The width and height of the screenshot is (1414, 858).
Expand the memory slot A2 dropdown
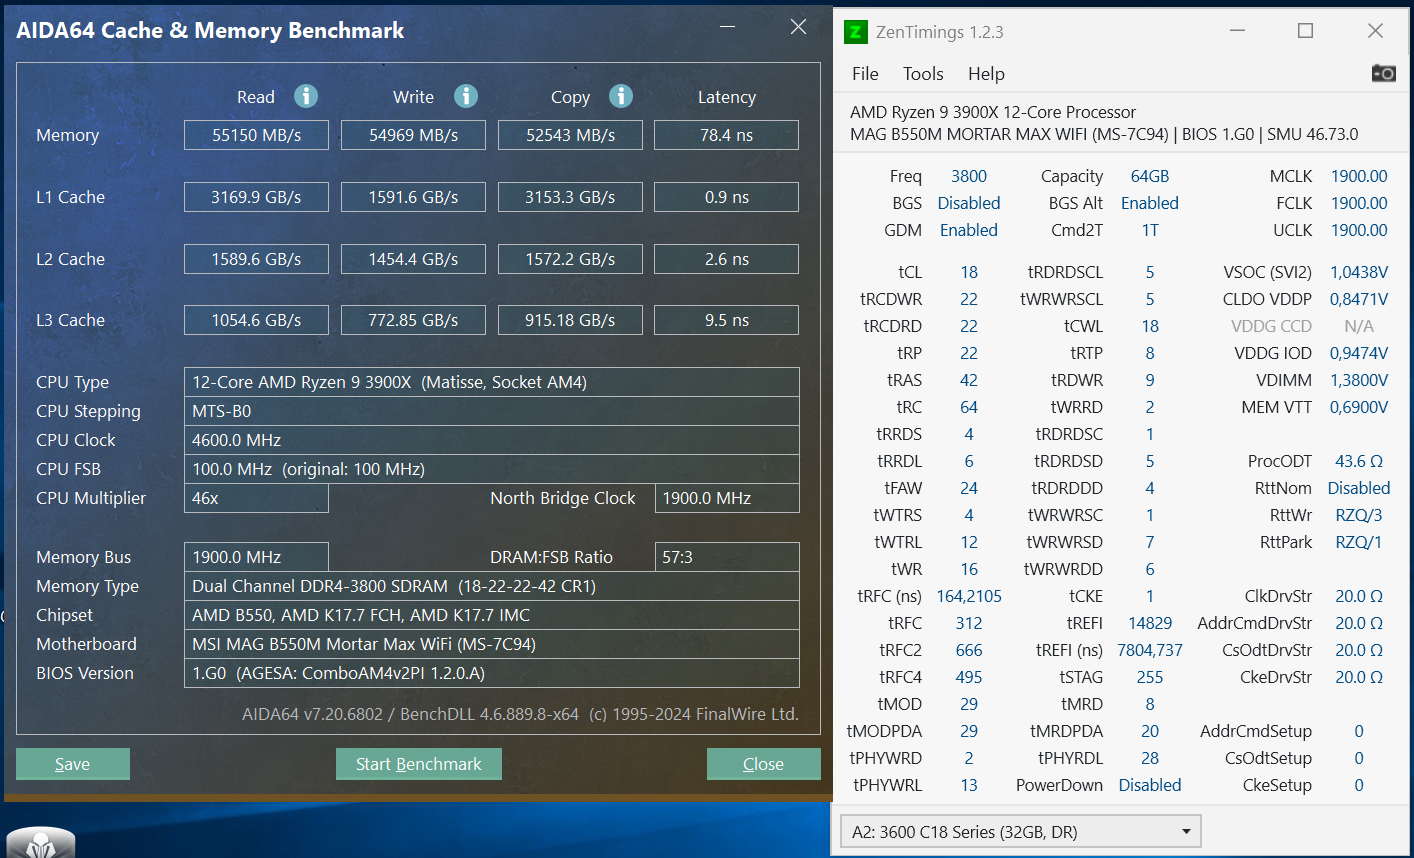(1020, 831)
